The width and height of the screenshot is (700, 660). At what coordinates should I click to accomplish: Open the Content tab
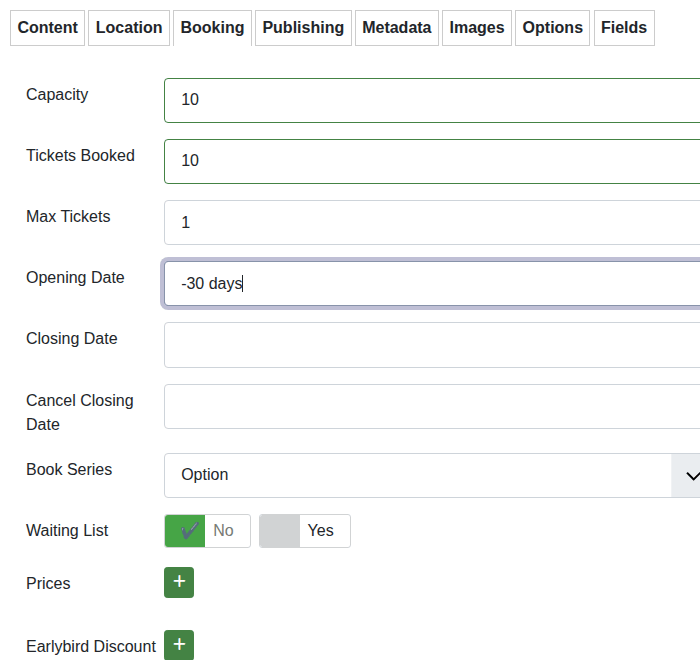[x=48, y=28]
